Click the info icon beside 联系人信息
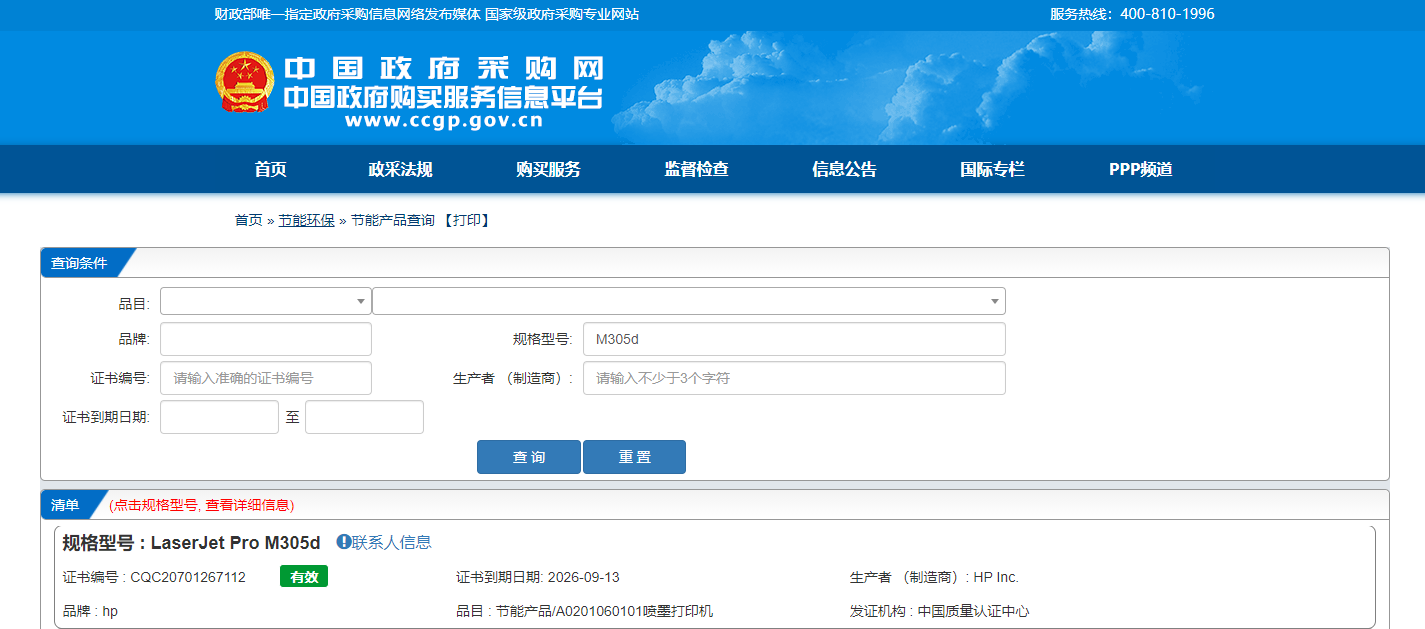This screenshot has width=1425, height=629. pyautogui.click(x=343, y=542)
